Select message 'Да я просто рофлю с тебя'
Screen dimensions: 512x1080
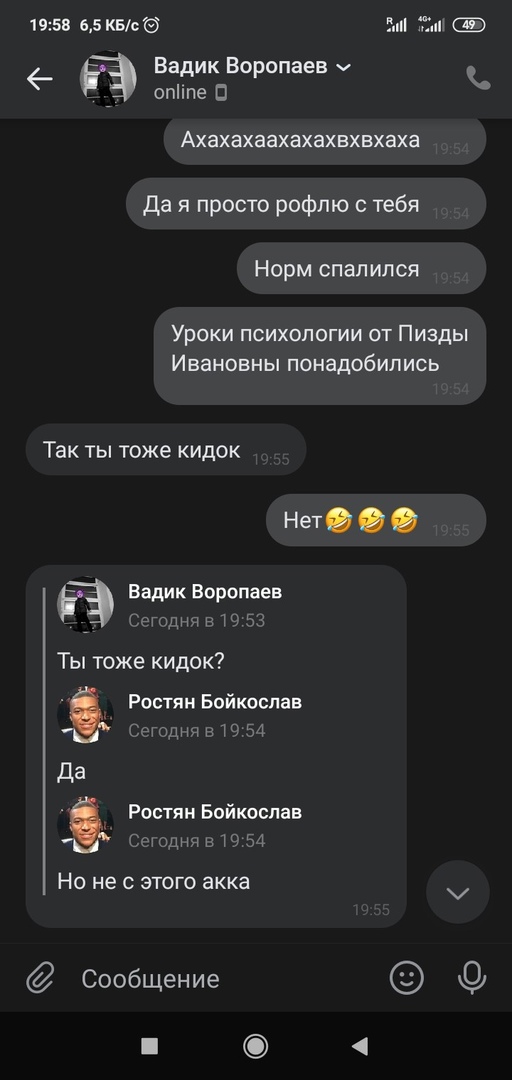tap(306, 204)
